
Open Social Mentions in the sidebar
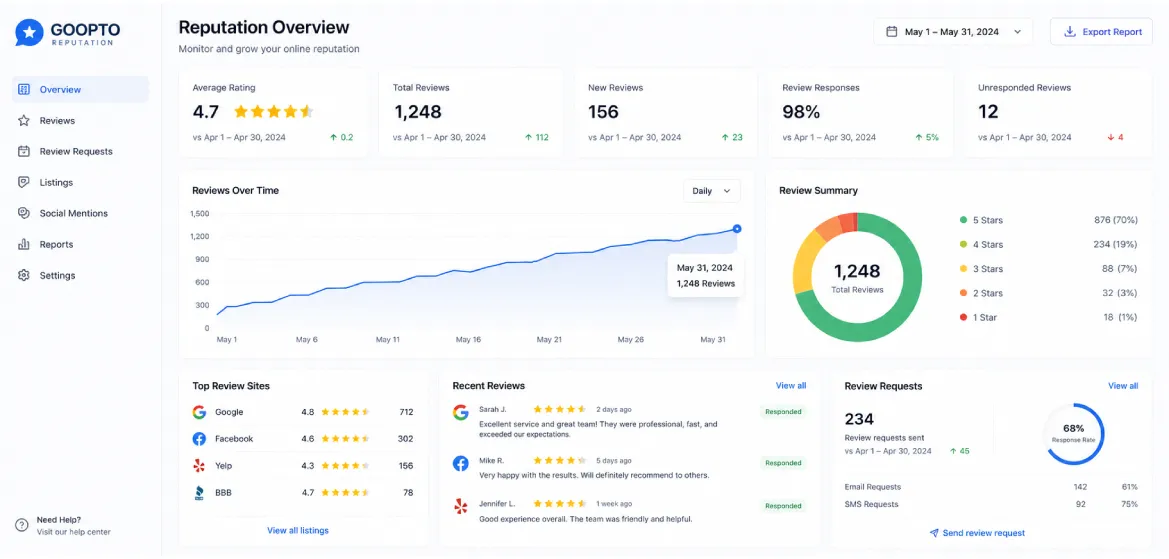click(x=81, y=213)
